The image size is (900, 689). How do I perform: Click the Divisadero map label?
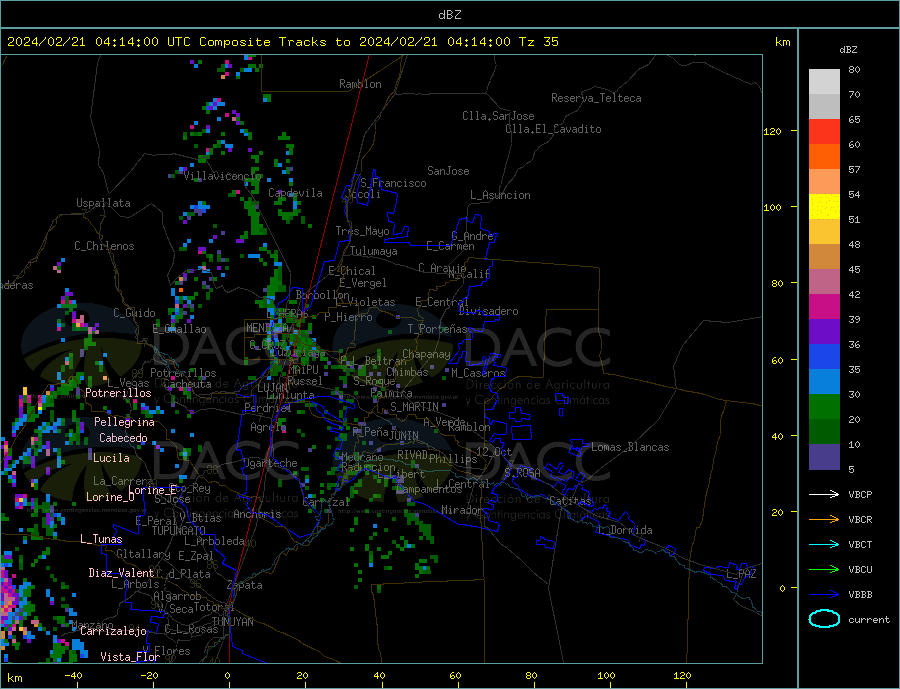click(x=488, y=311)
